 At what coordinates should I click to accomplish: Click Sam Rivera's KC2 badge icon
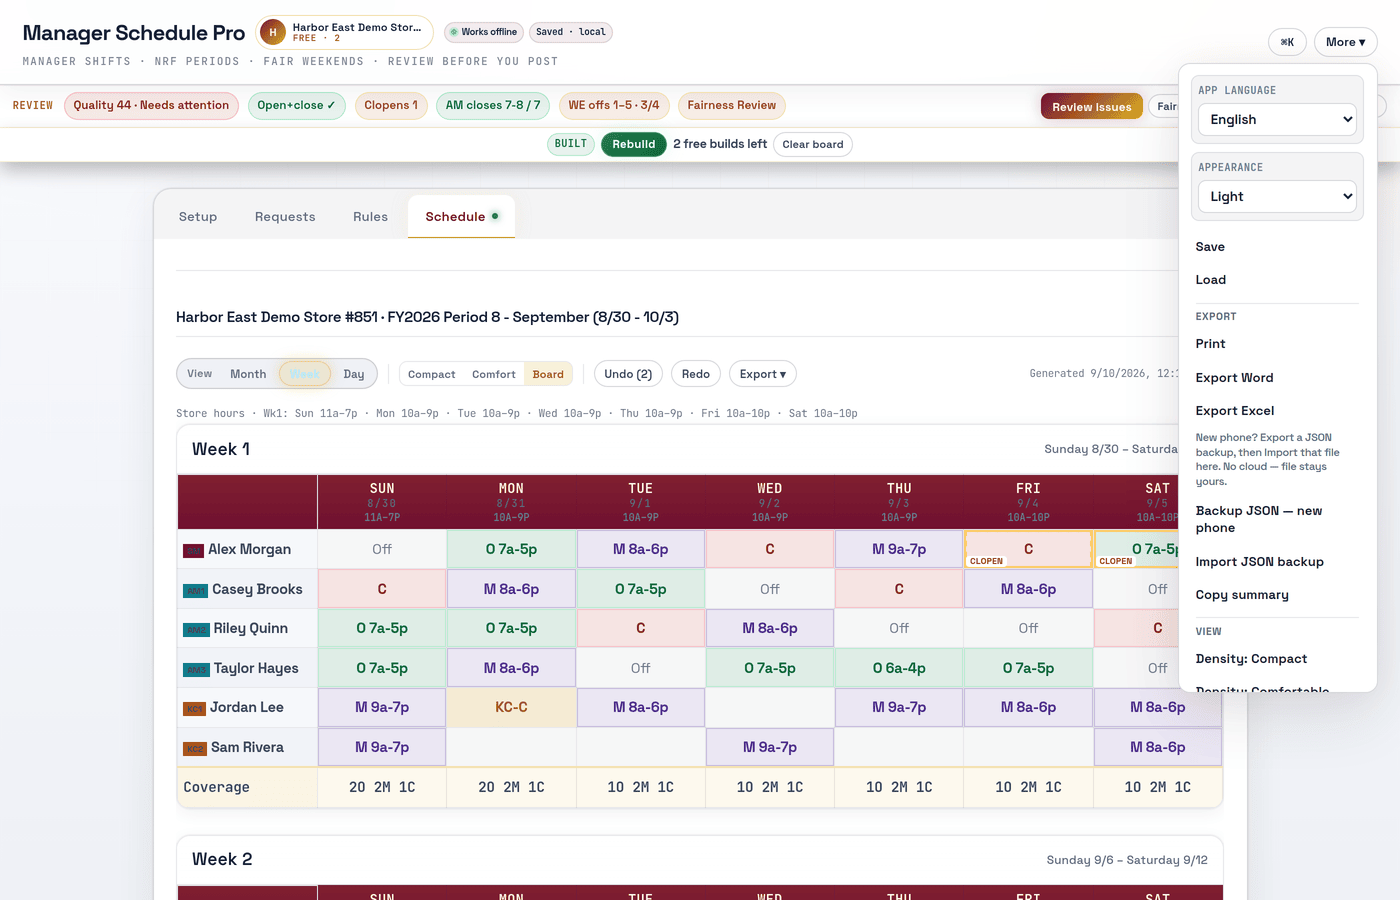point(195,749)
